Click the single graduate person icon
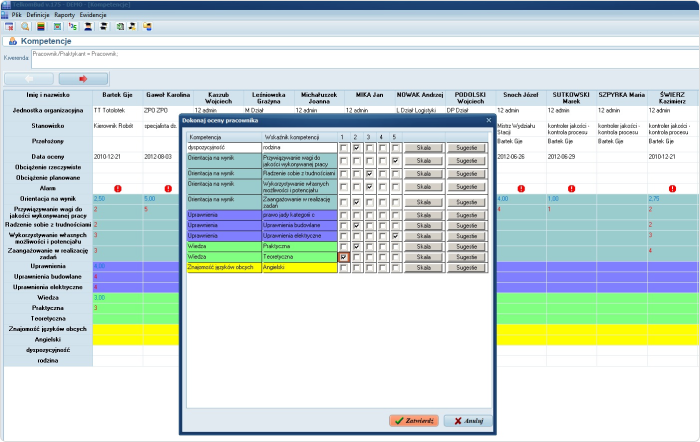700x442 pixels. 88,27
